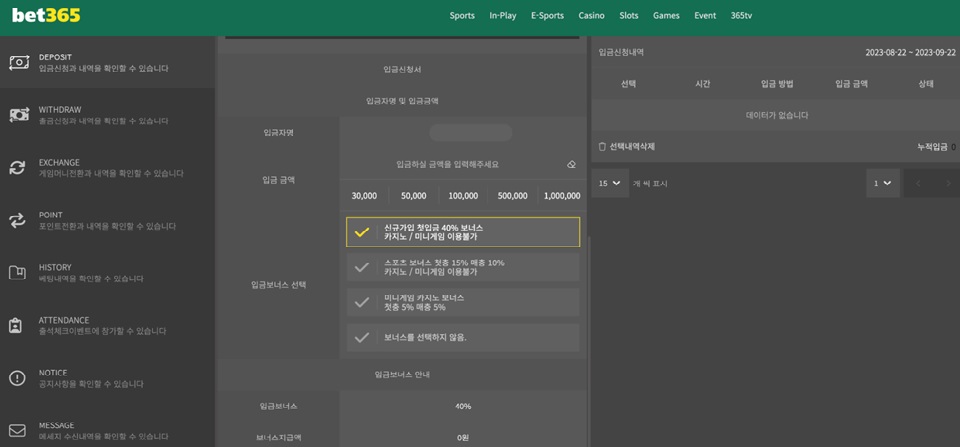Open the Deposit cash icon

(18, 62)
